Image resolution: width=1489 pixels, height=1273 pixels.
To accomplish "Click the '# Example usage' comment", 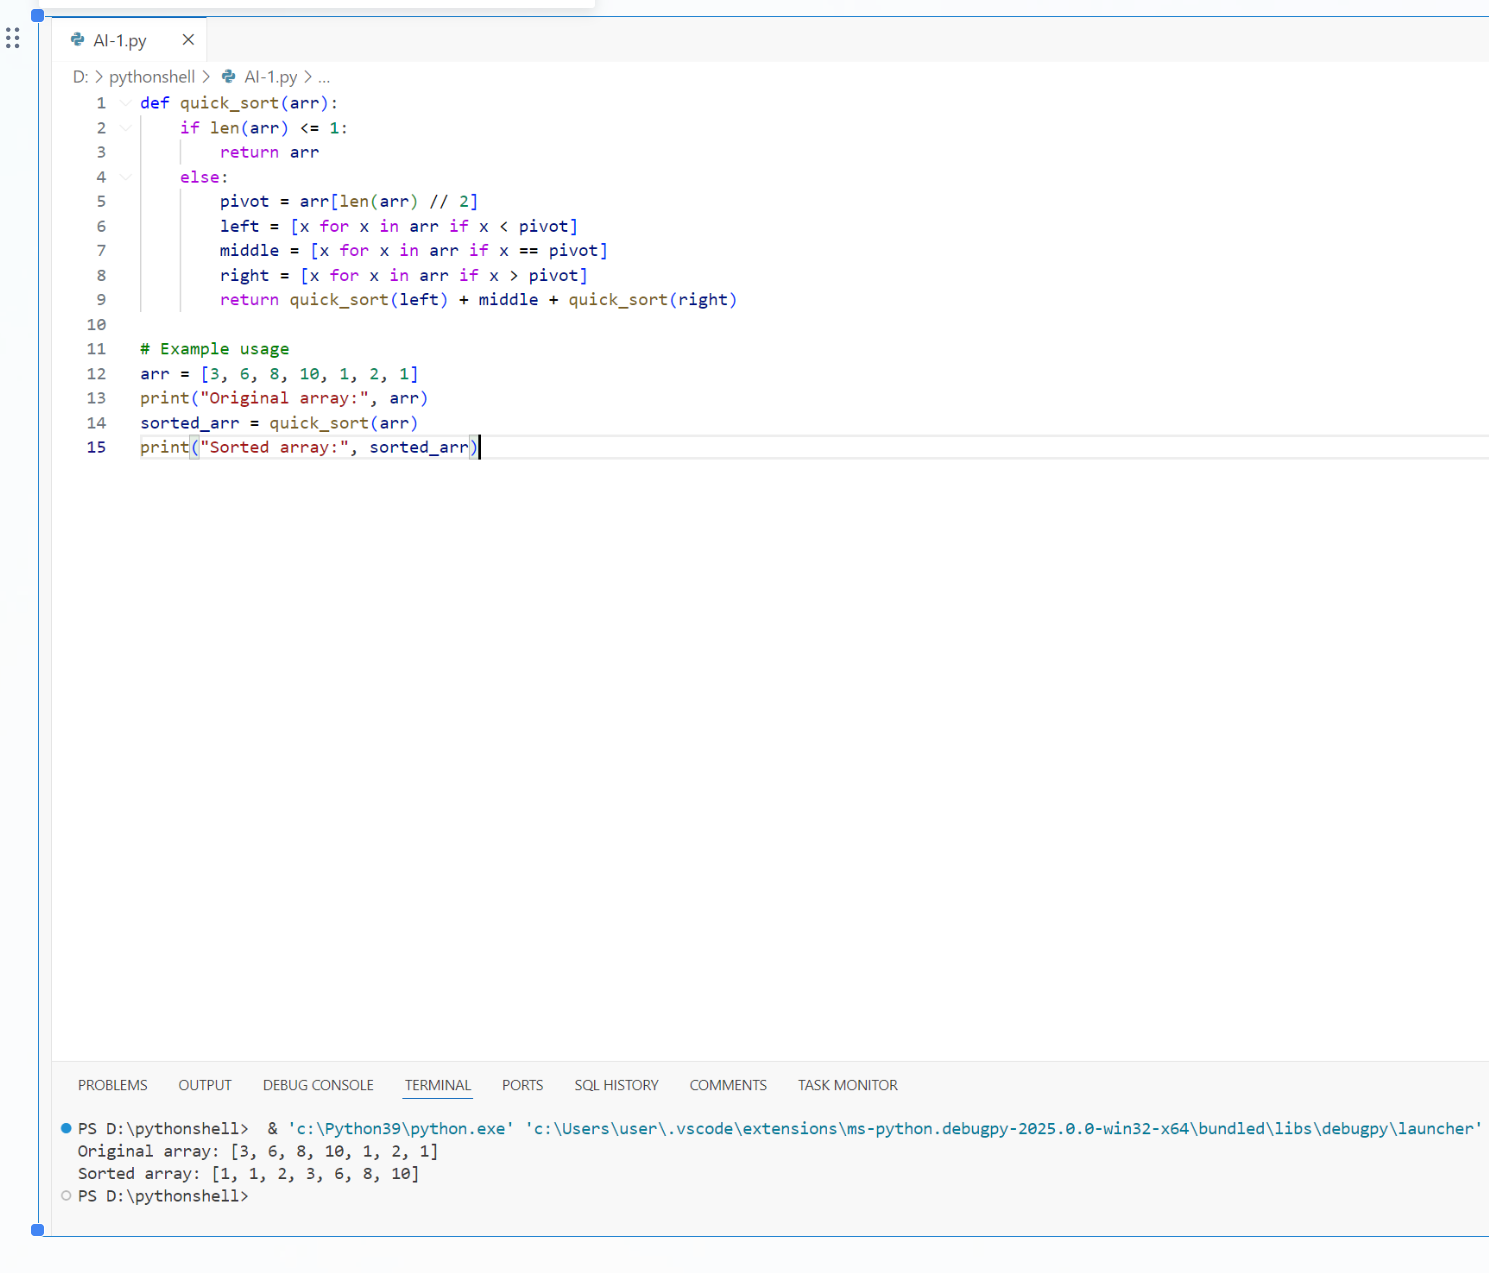I will pyautogui.click(x=215, y=349).
